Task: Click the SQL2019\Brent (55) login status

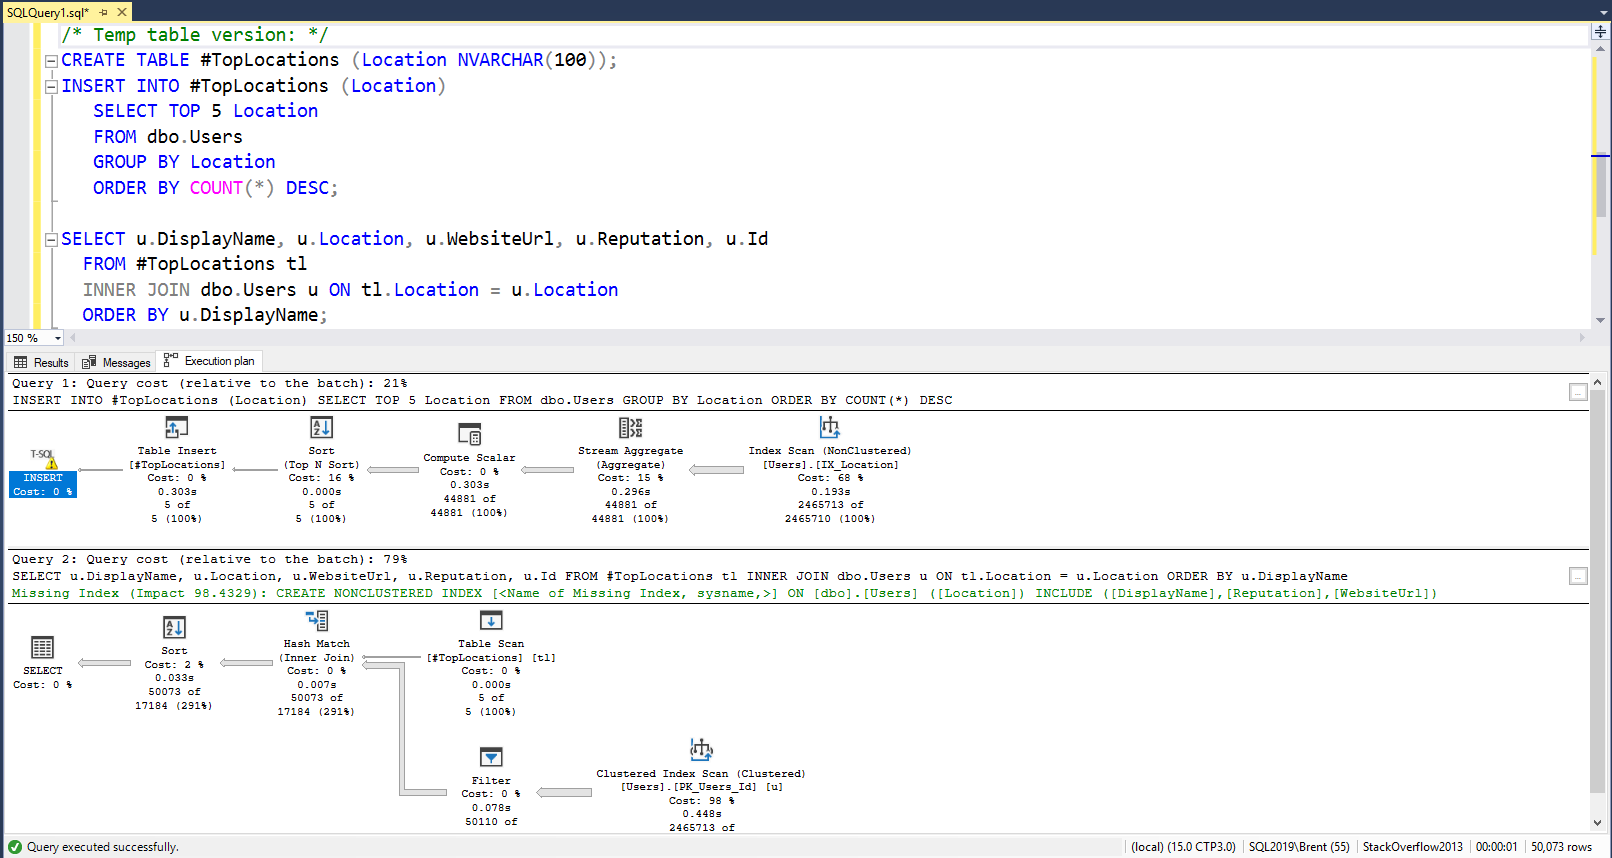Action: (1299, 847)
